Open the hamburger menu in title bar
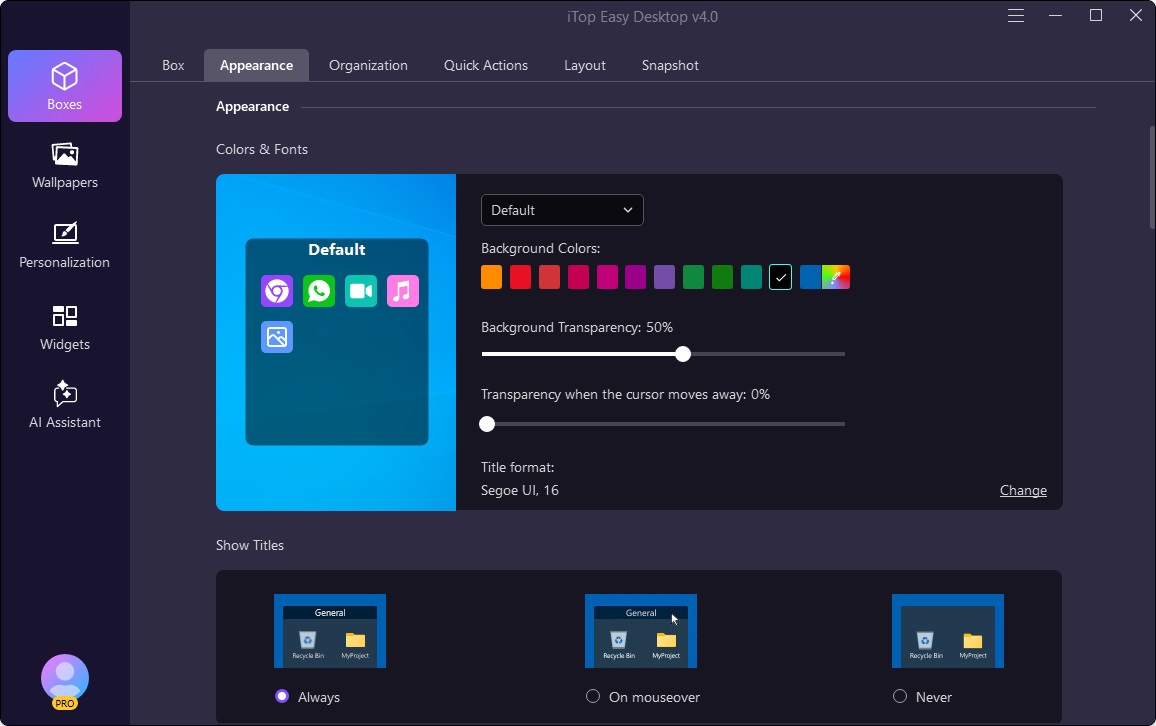 pos(1016,16)
